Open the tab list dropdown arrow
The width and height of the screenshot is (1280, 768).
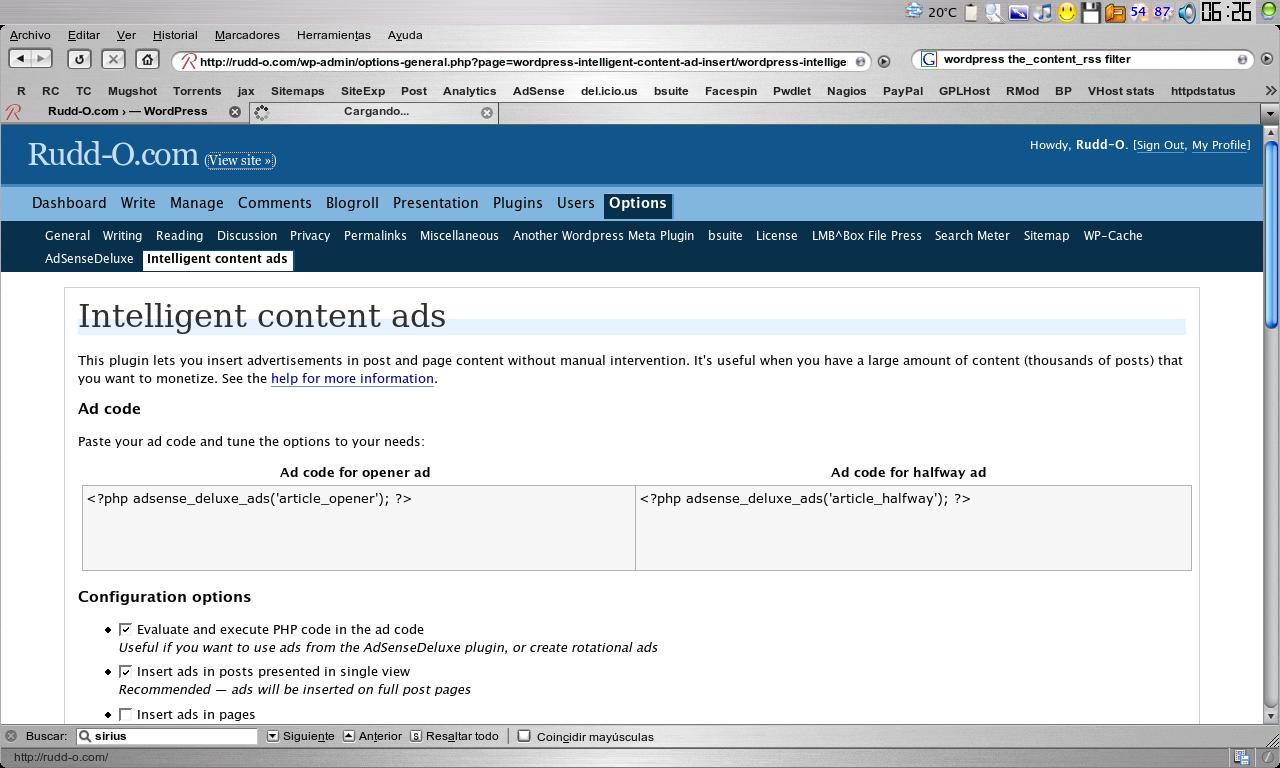coord(1270,113)
